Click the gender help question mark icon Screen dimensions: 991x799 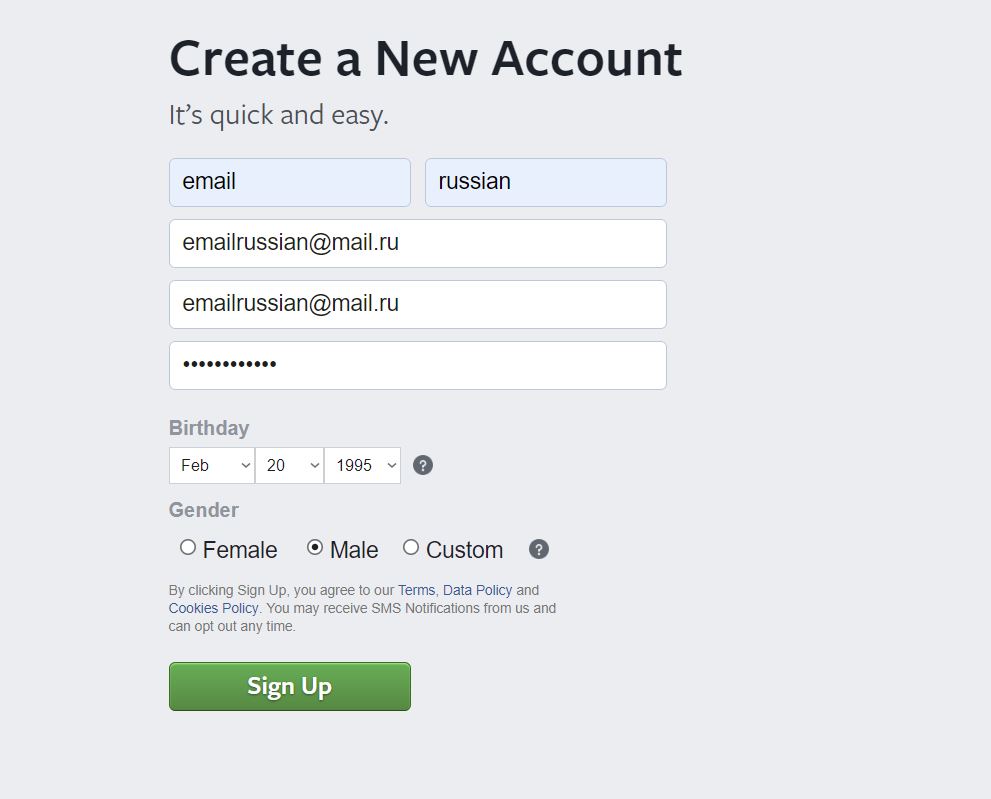pyautogui.click(x=538, y=549)
